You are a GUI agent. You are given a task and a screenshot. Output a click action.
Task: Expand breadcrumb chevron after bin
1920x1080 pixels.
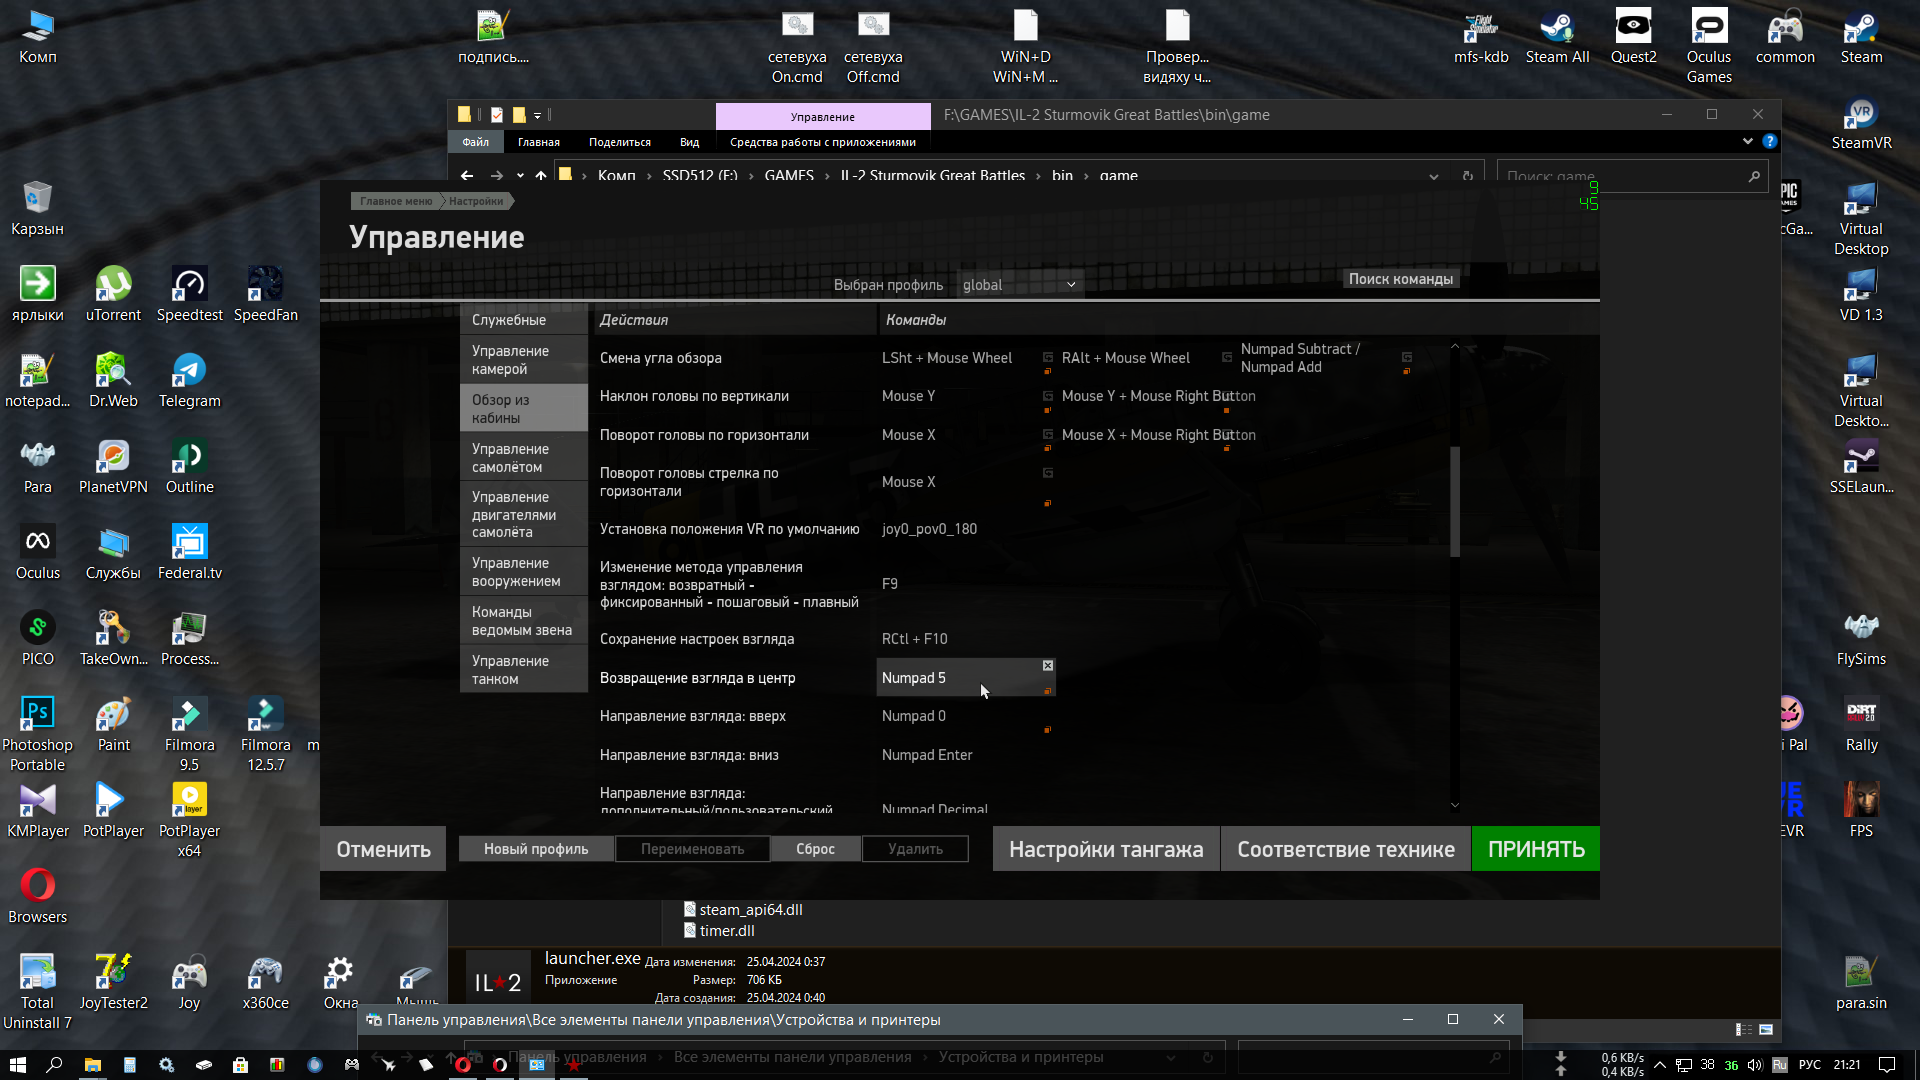(x=1086, y=176)
